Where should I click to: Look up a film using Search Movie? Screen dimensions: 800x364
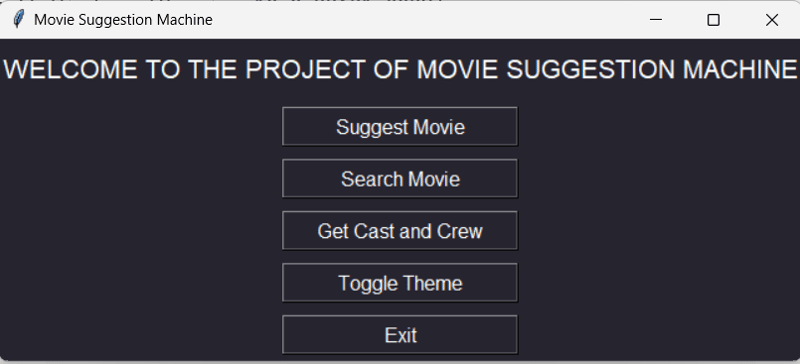400,179
